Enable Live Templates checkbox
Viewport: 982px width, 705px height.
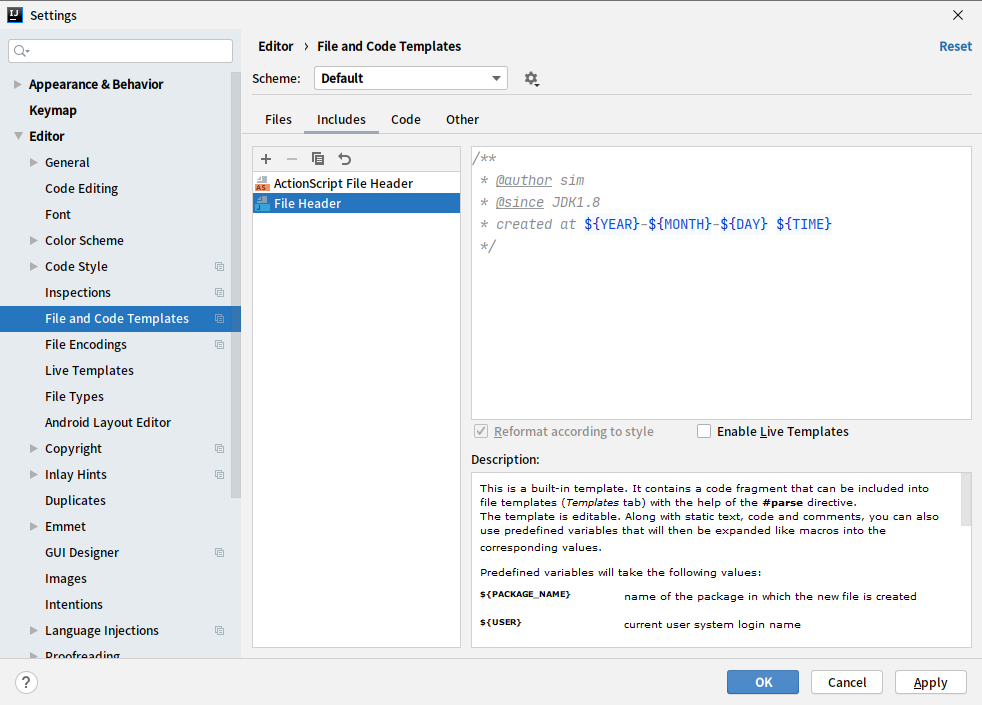[x=704, y=431]
